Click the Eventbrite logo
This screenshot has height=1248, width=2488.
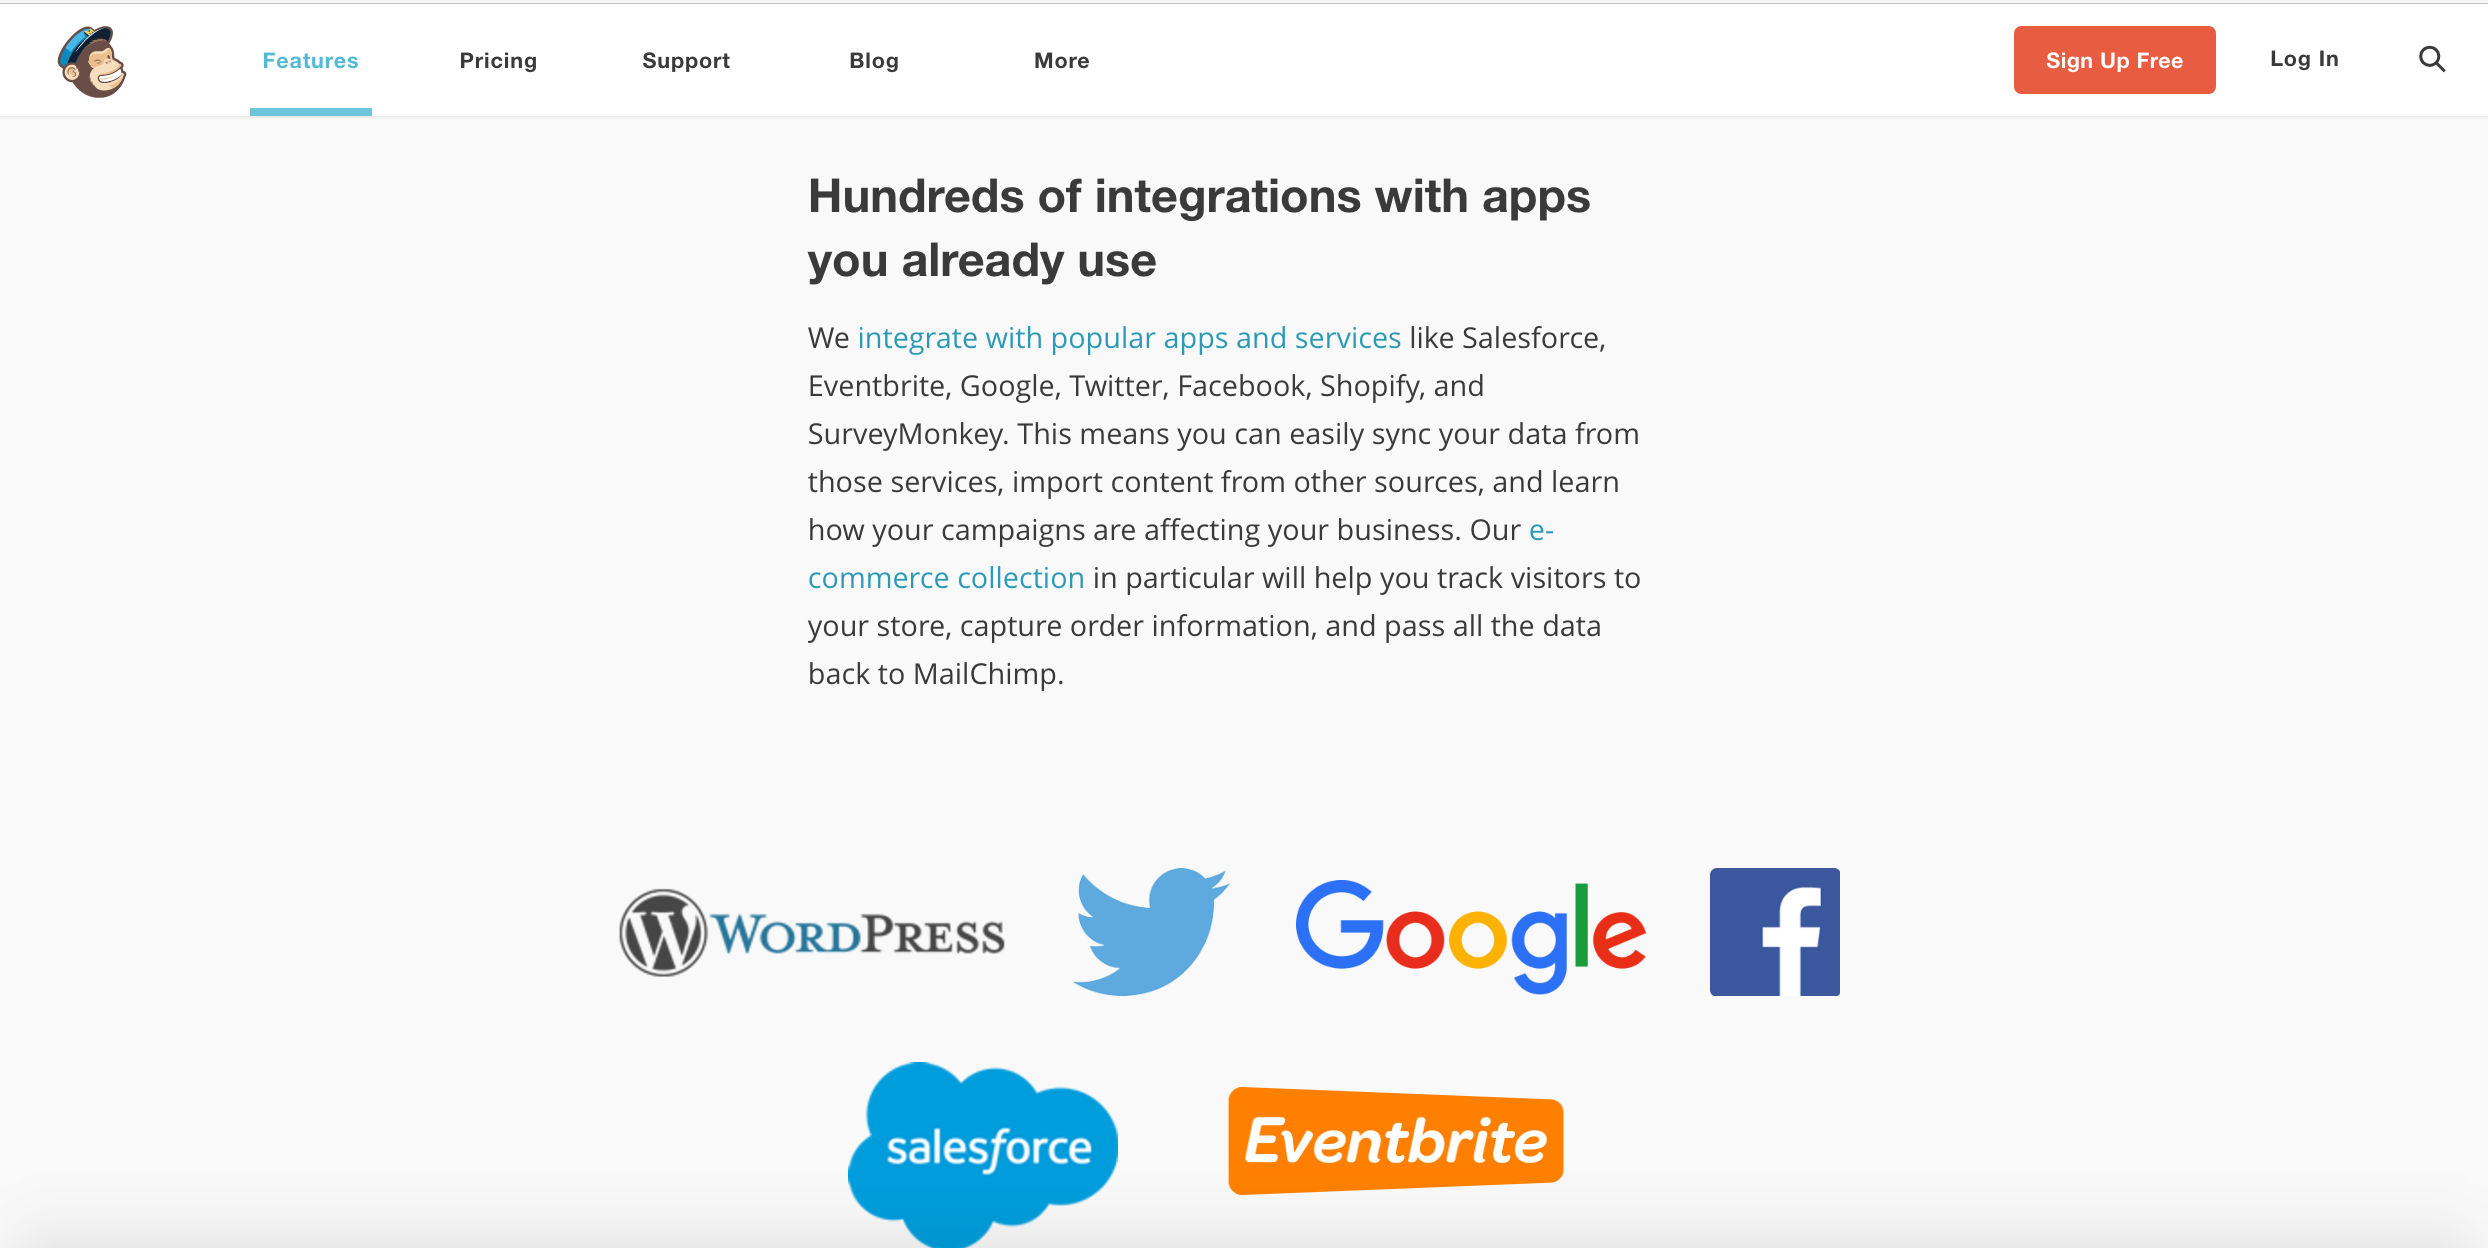pyautogui.click(x=1396, y=1141)
